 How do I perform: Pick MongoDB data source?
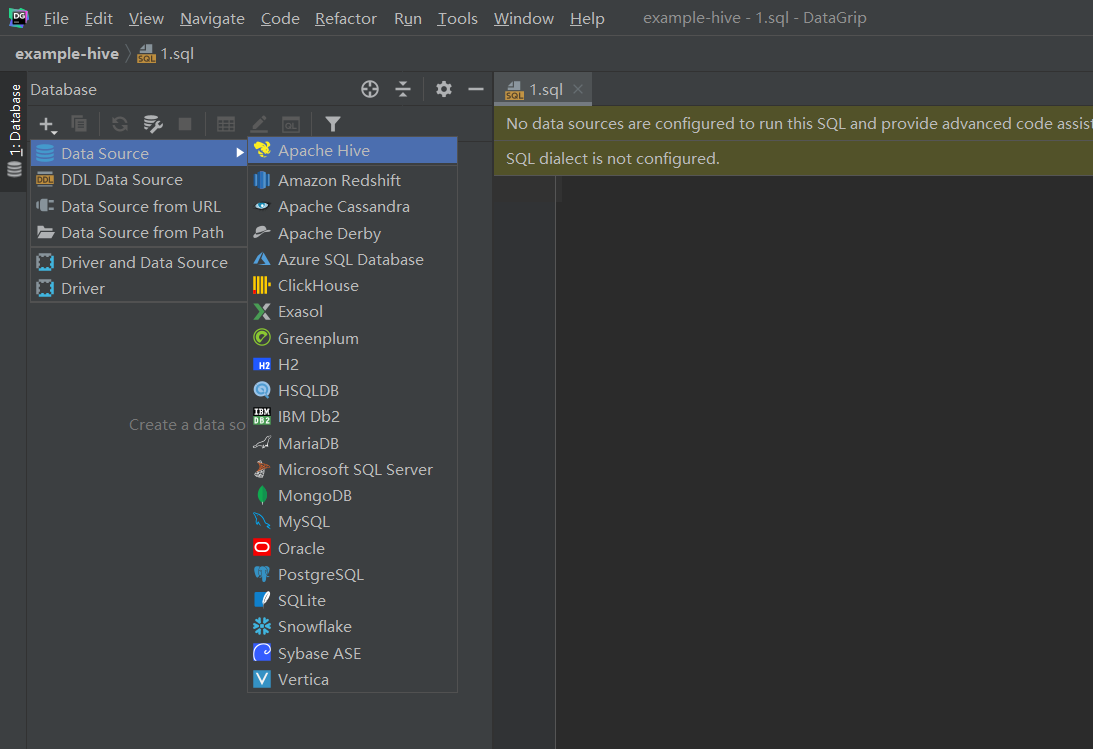(x=353, y=495)
